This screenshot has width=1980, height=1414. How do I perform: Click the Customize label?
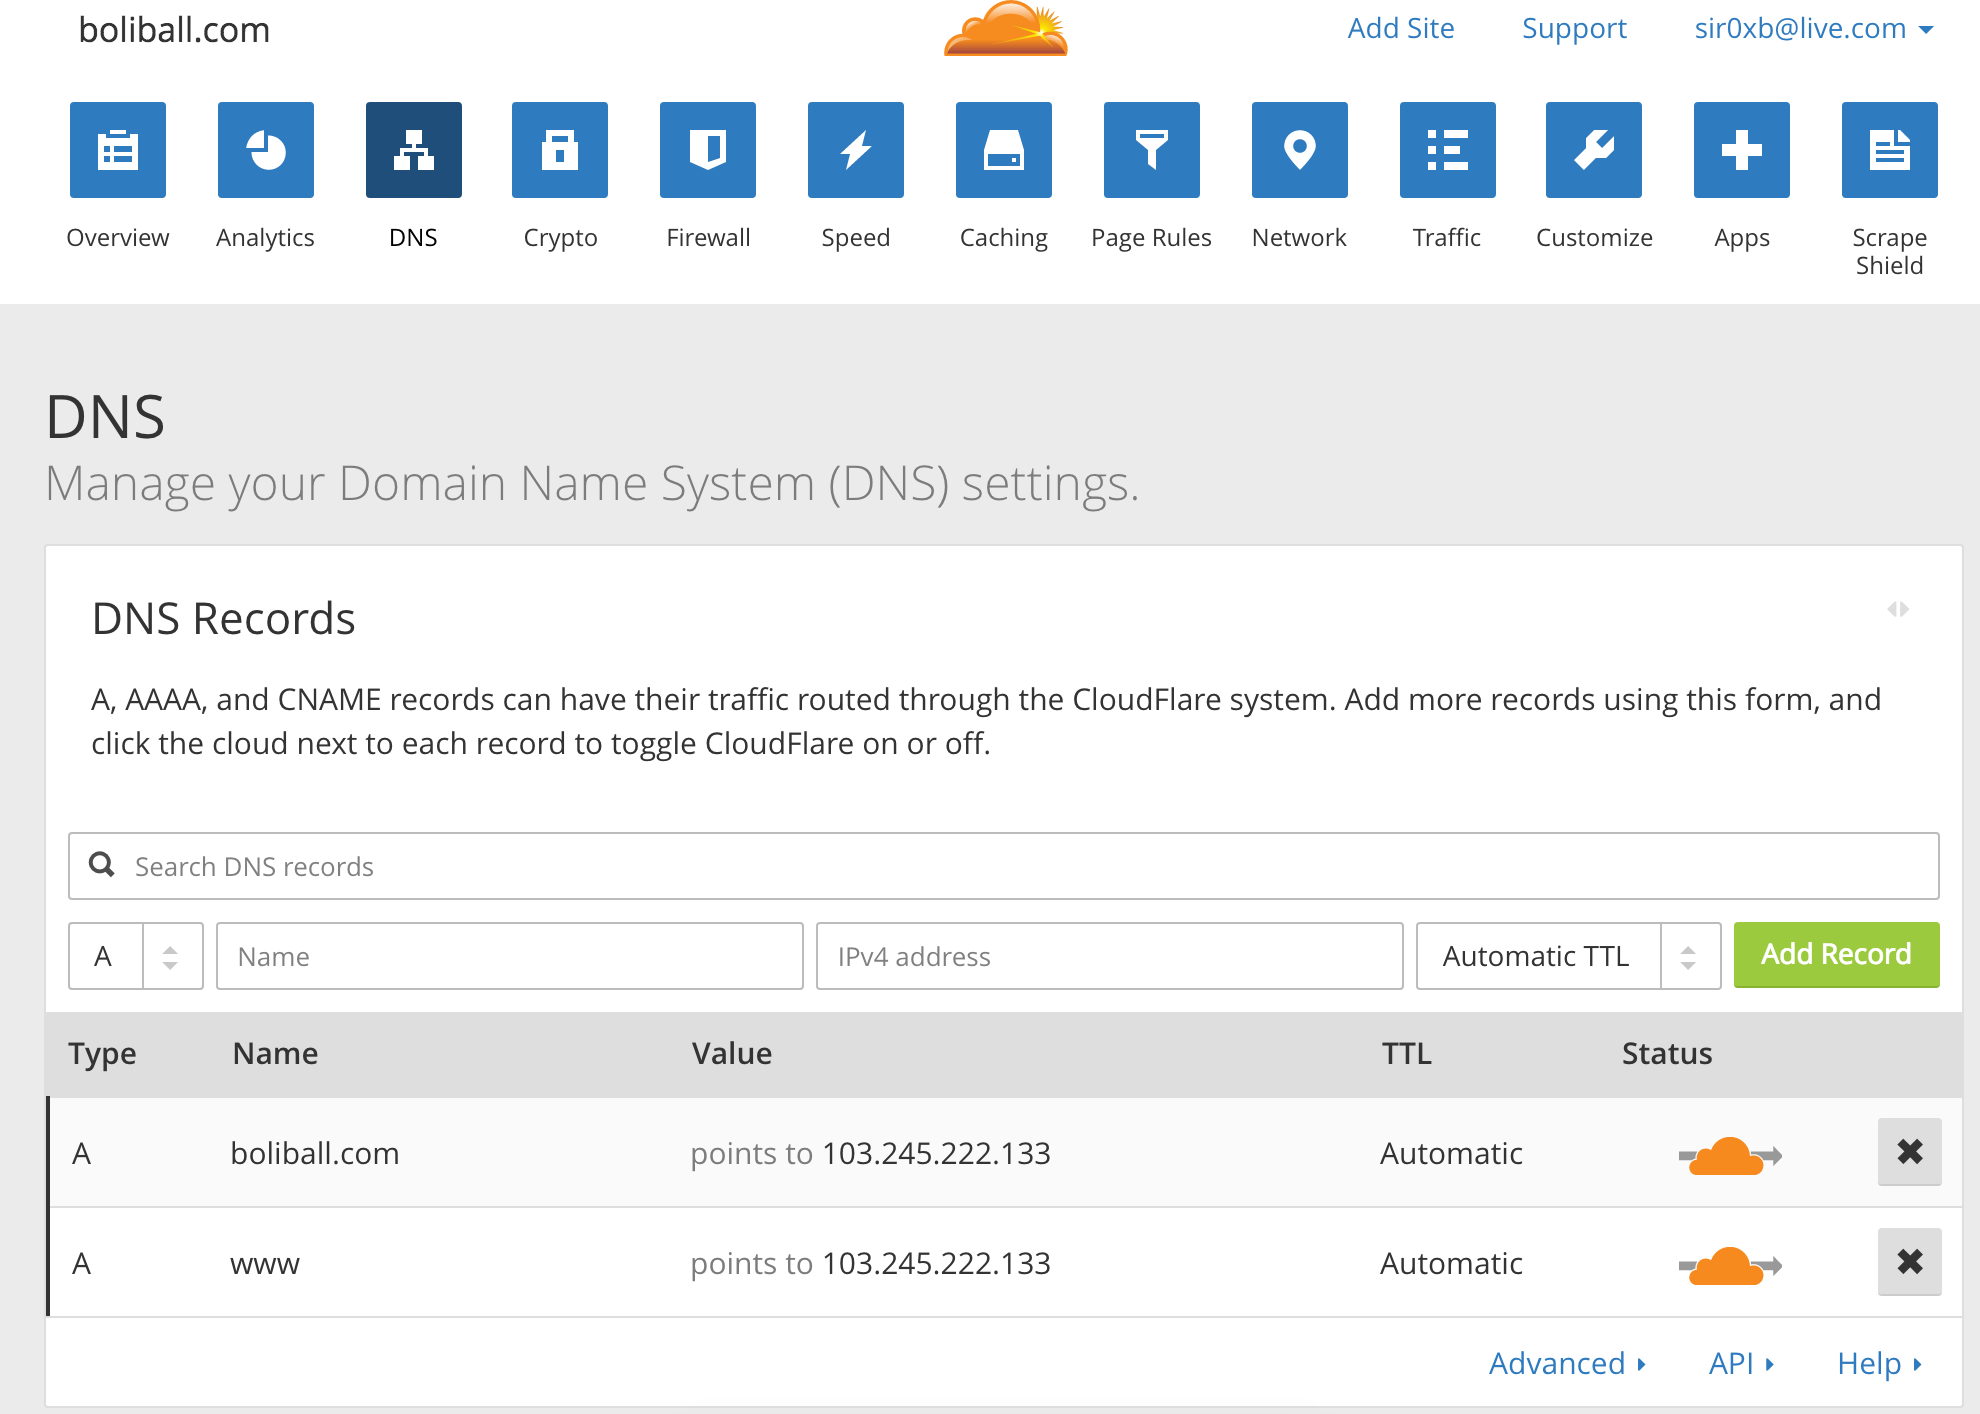tap(1594, 237)
